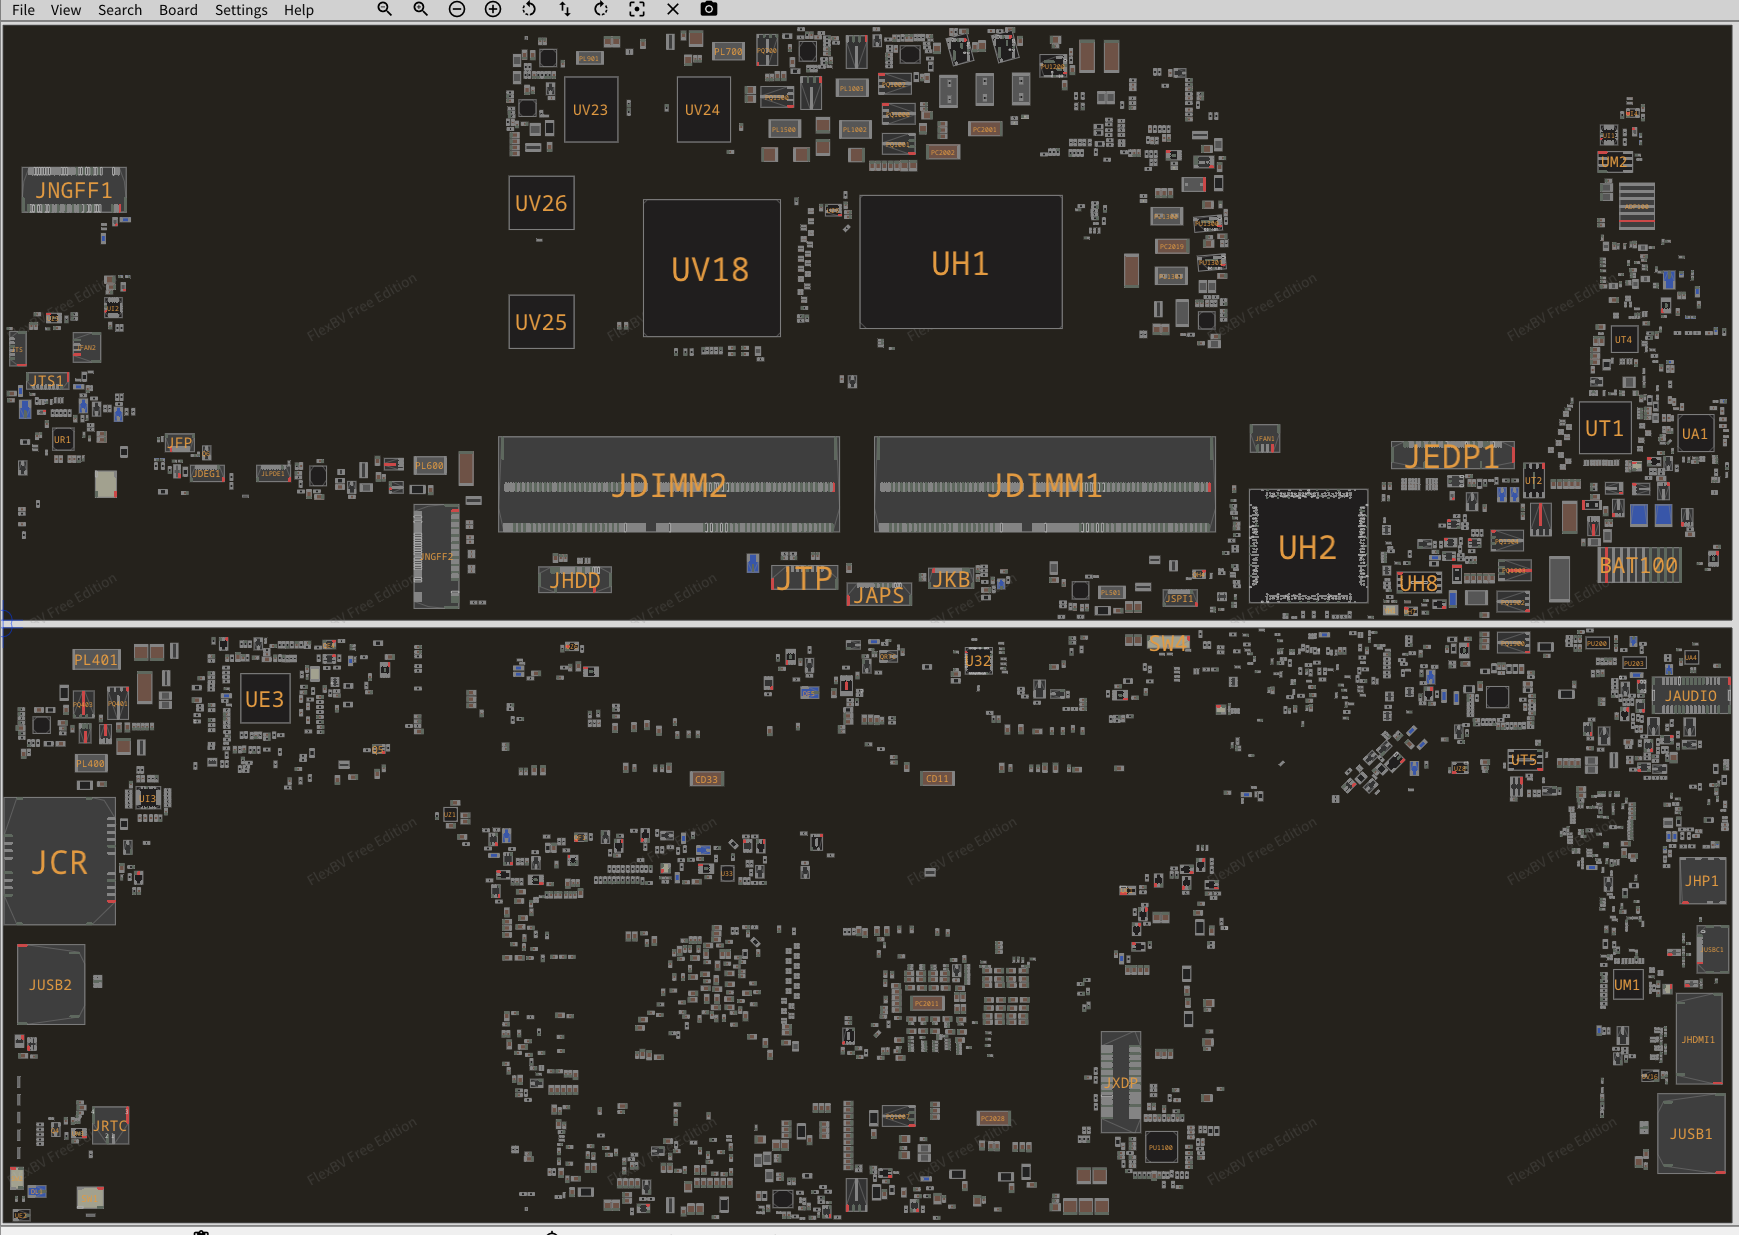Click the zoom in (plus) toolbar icon
Viewport: 1739px width, 1235px height.
493,9
